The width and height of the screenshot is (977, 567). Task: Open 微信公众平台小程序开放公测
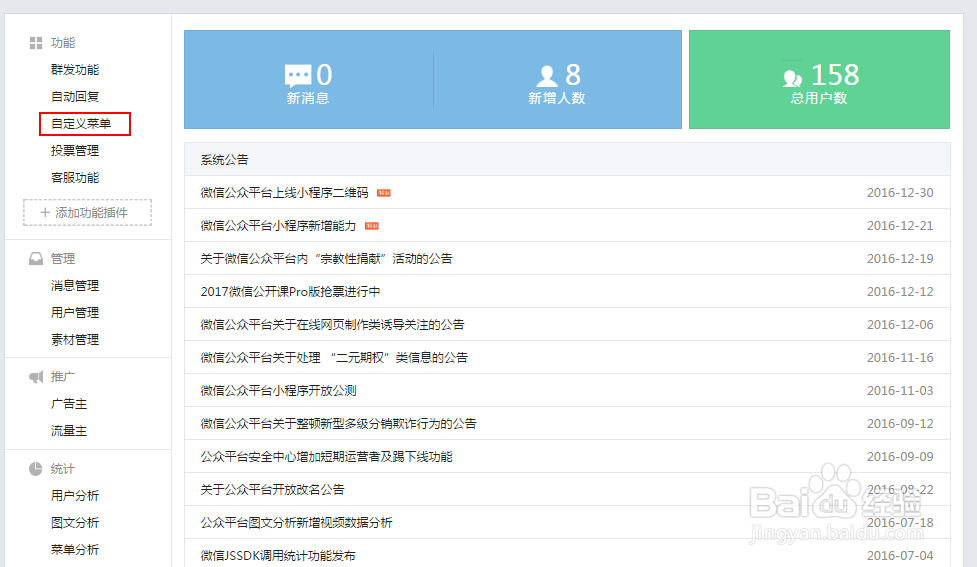(278, 391)
